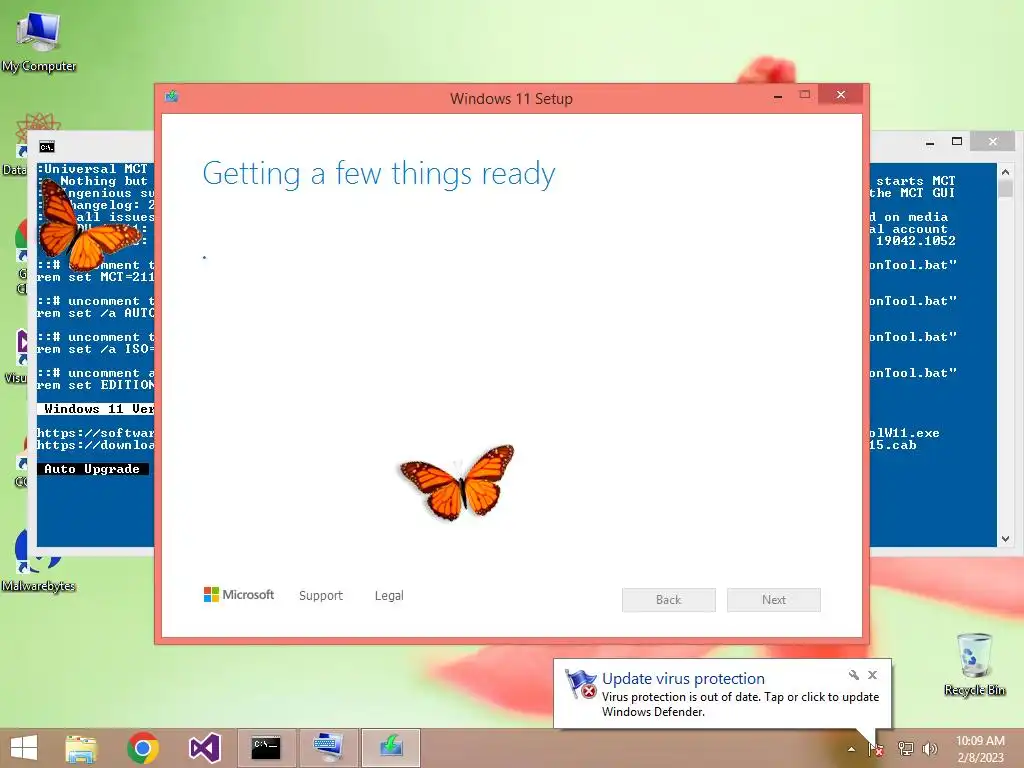Viewport: 1024px width, 768px height.
Task: Click the console scrollbar thumb
Action: click(x=1006, y=189)
